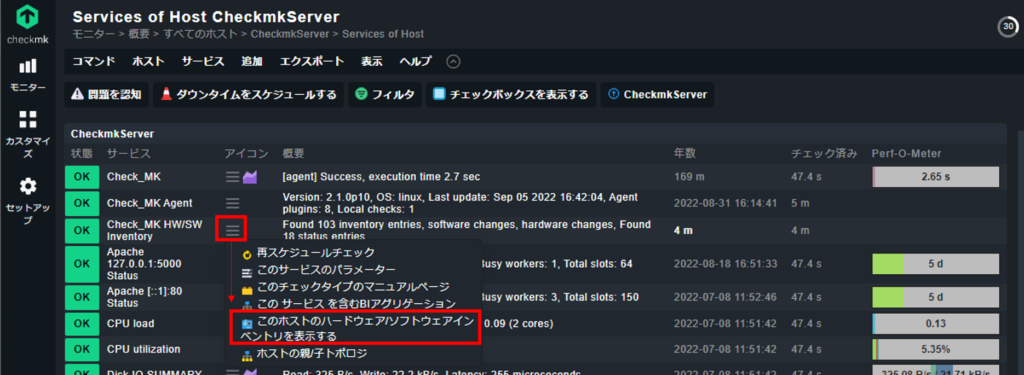
Task: Sort by the サービス column header
Action: pyautogui.click(x=129, y=154)
